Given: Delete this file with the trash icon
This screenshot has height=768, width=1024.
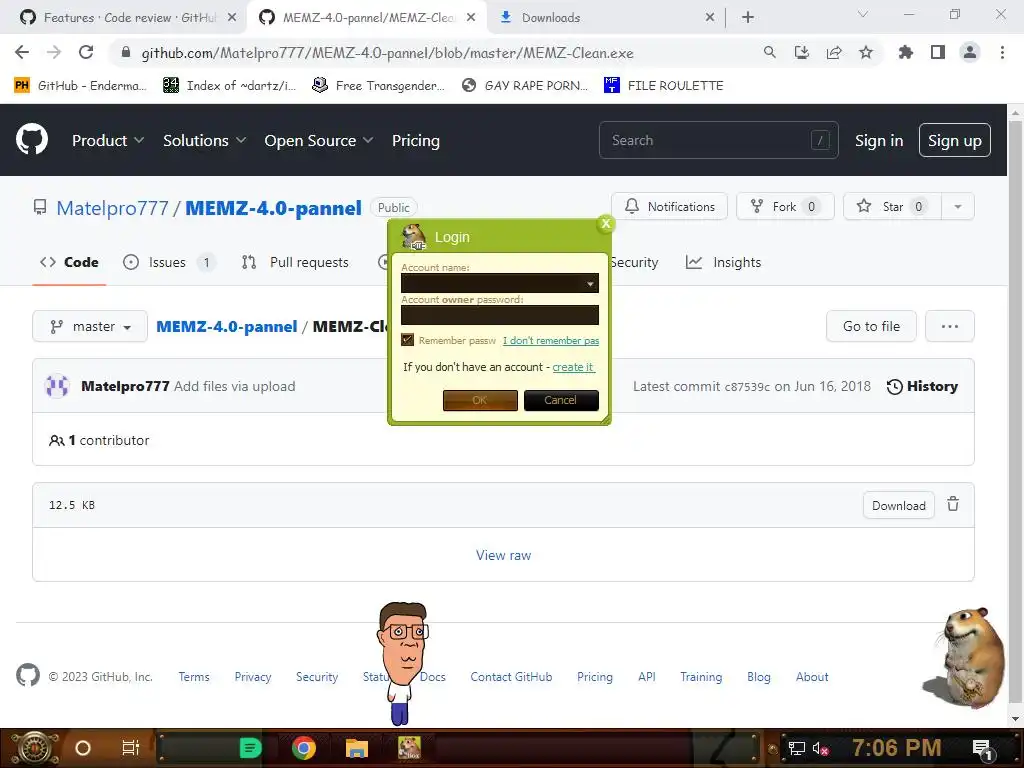Looking at the screenshot, I should [953, 504].
